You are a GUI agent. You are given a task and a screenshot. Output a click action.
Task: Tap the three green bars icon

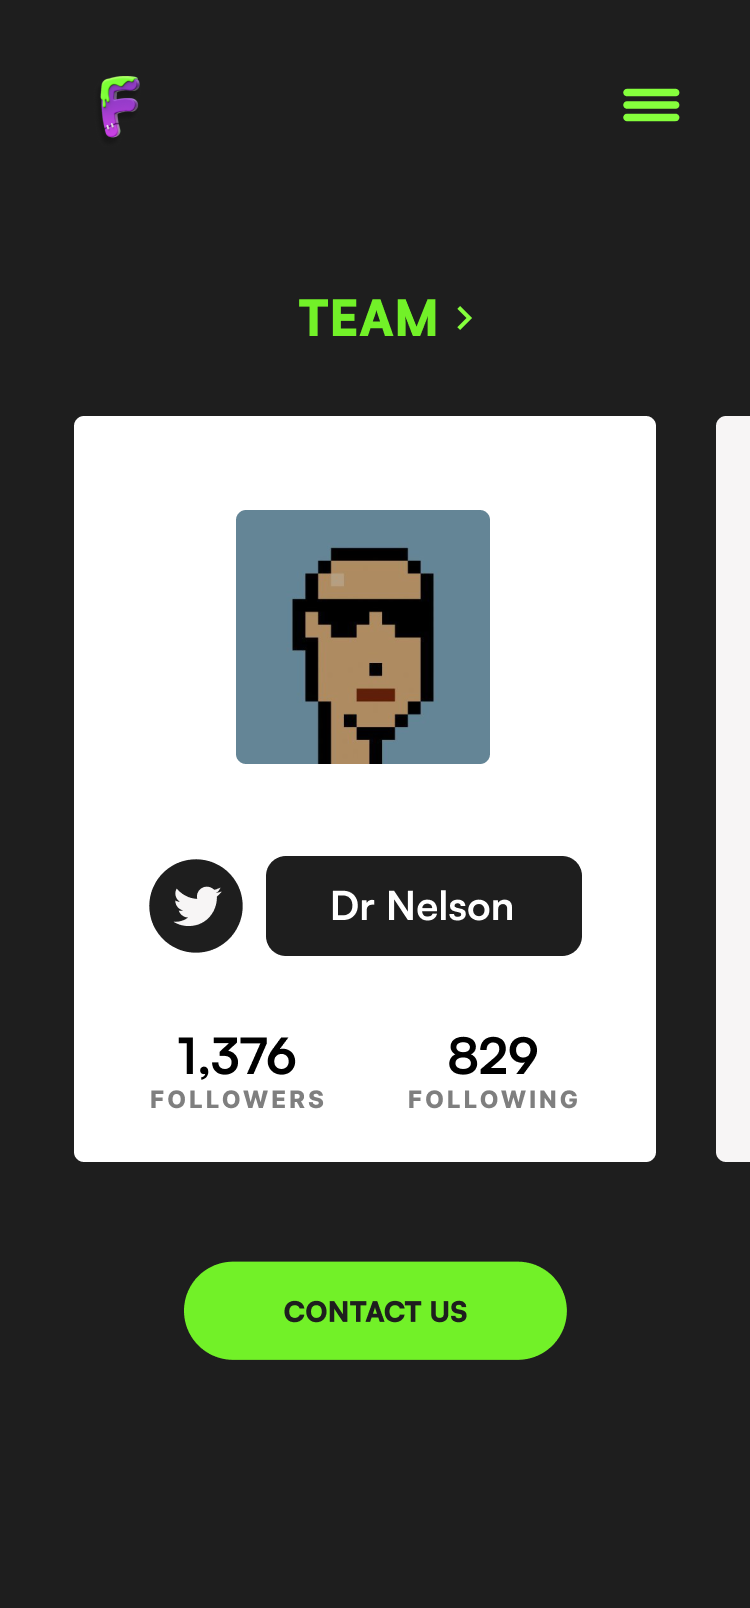[x=651, y=105]
